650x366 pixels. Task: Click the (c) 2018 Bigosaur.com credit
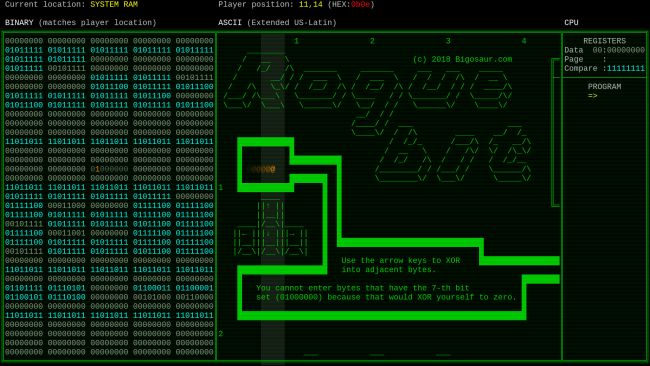(463, 59)
